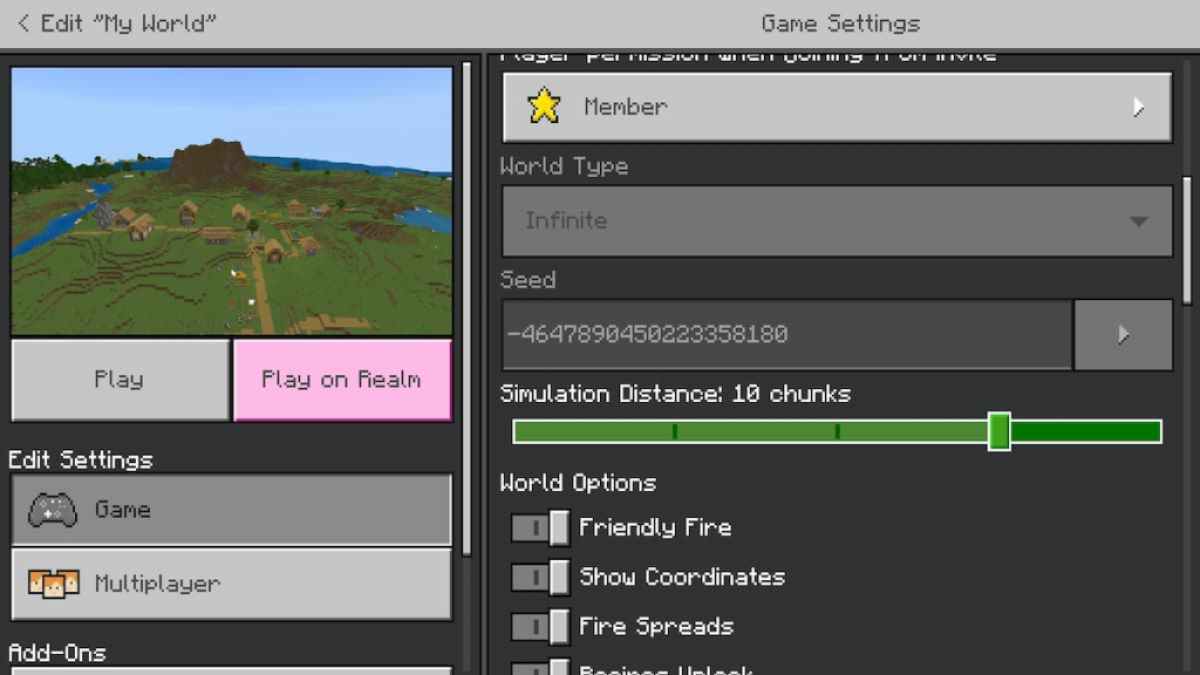Enable Show Coordinates toggle
Viewport: 1200px width, 675px height.
pyautogui.click(x=540, y=577)
